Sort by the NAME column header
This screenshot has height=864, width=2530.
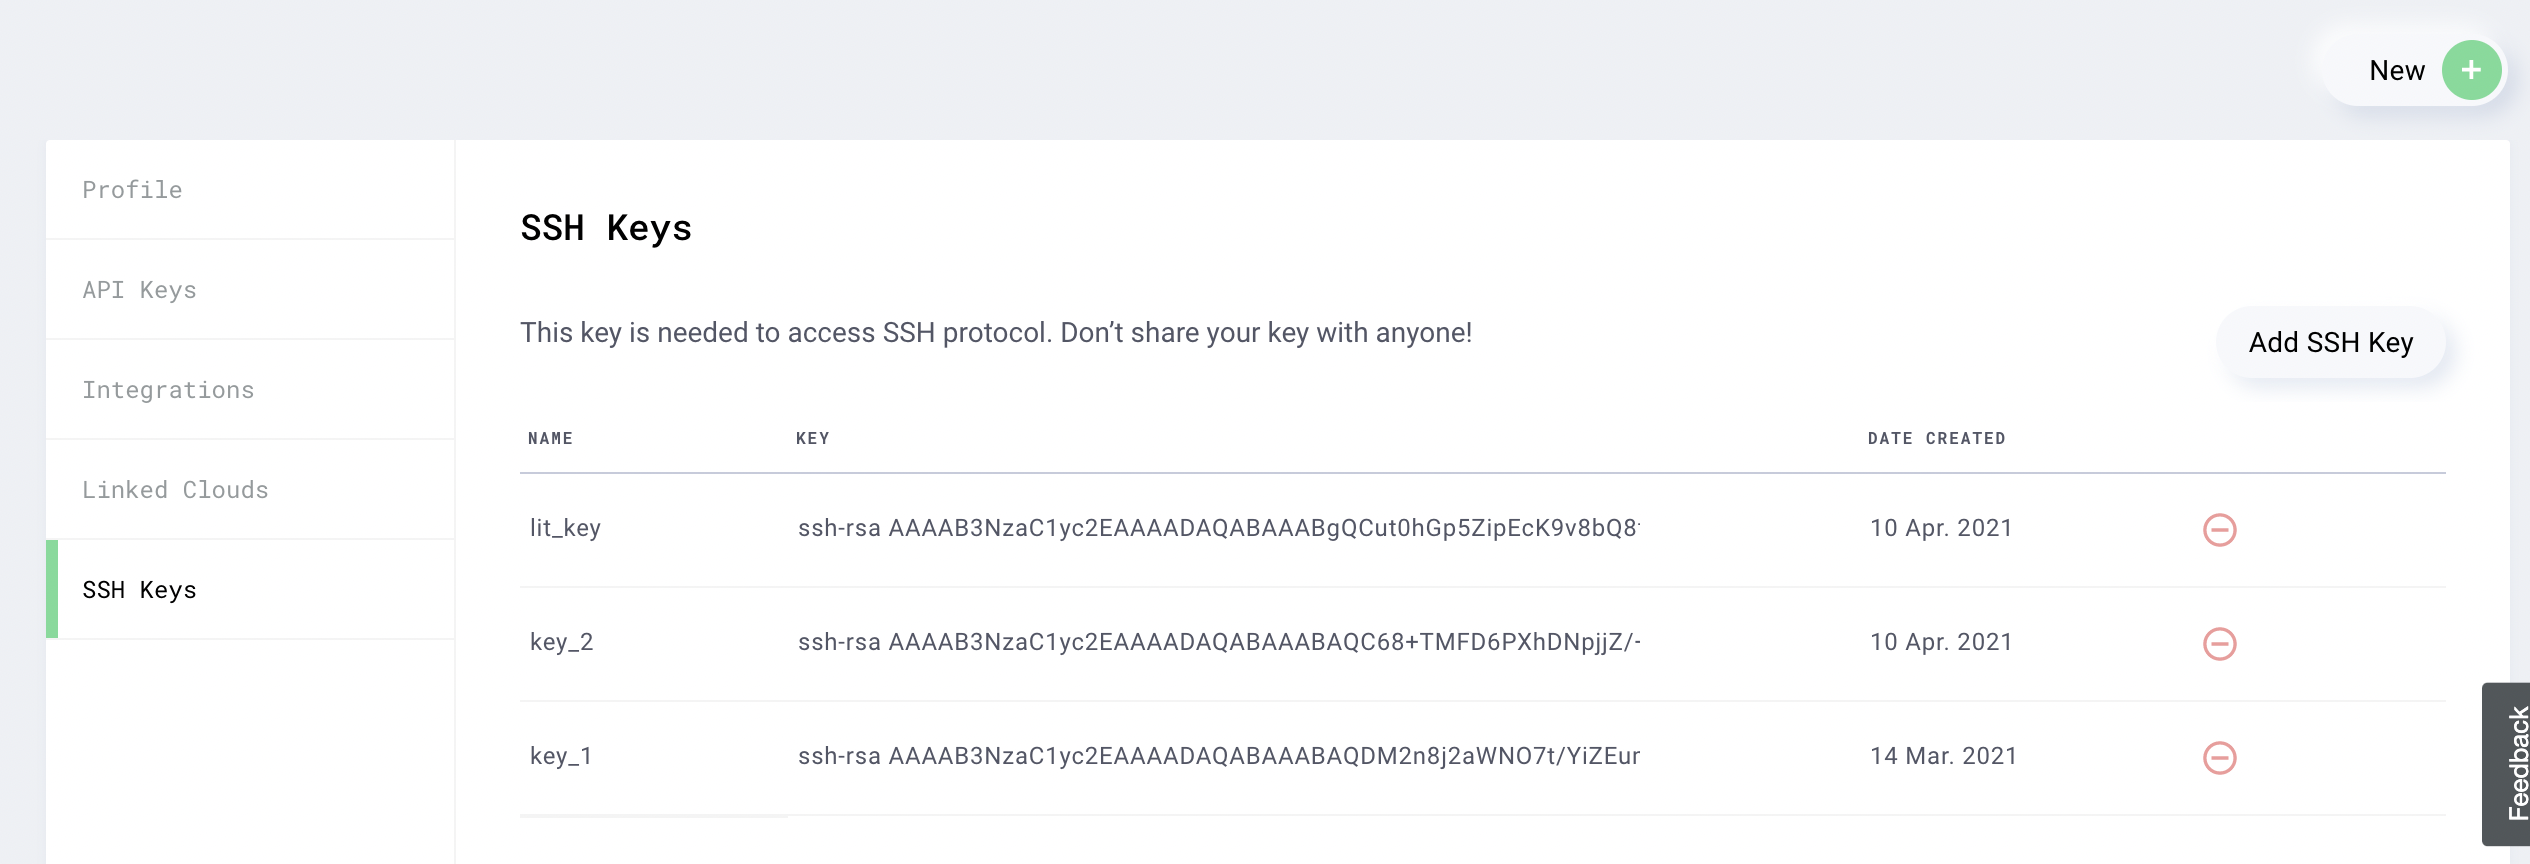550,438
